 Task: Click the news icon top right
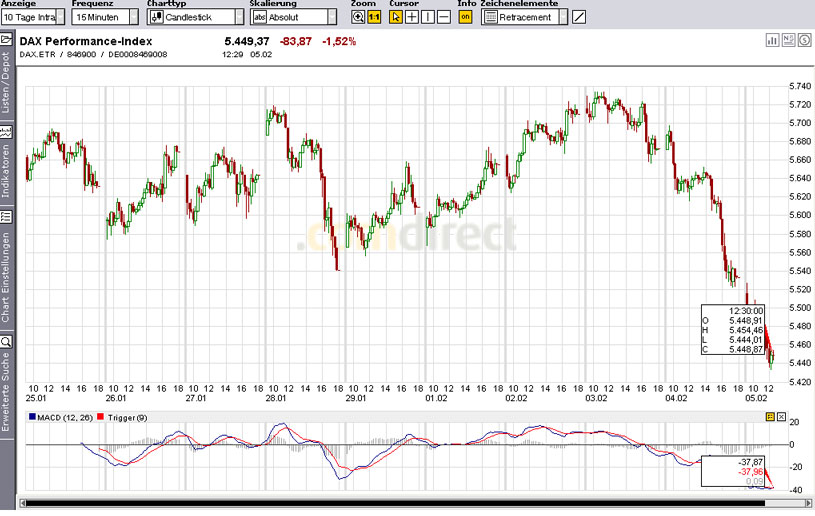point(788,40)
